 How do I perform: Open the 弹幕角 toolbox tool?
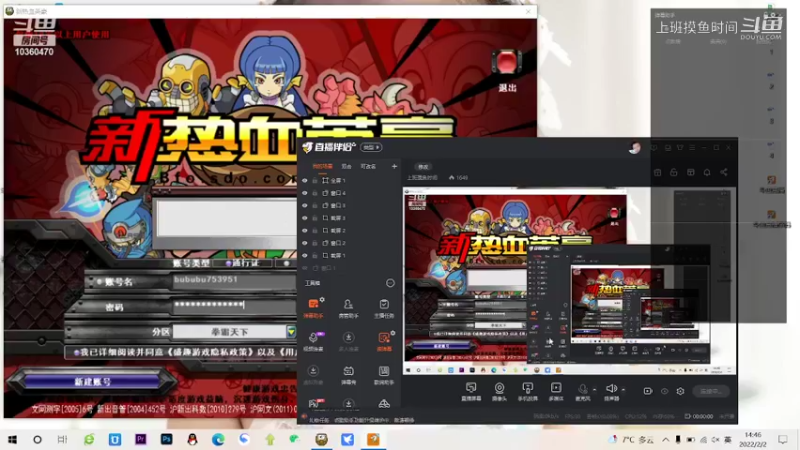point(348,374)
